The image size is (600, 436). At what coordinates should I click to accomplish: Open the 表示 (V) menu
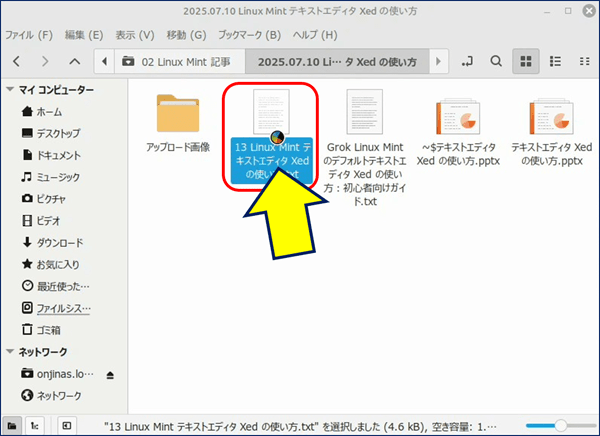(135, 35)
